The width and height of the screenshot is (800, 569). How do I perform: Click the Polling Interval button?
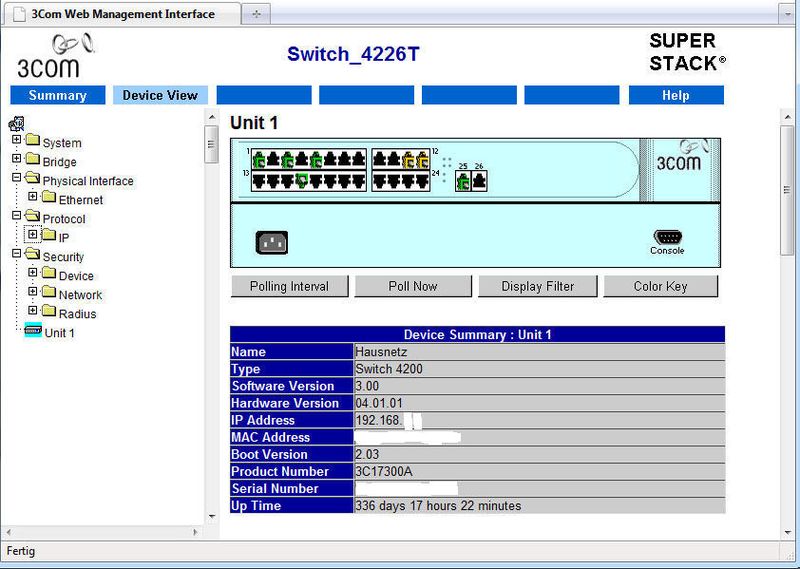tap(289, 286)
